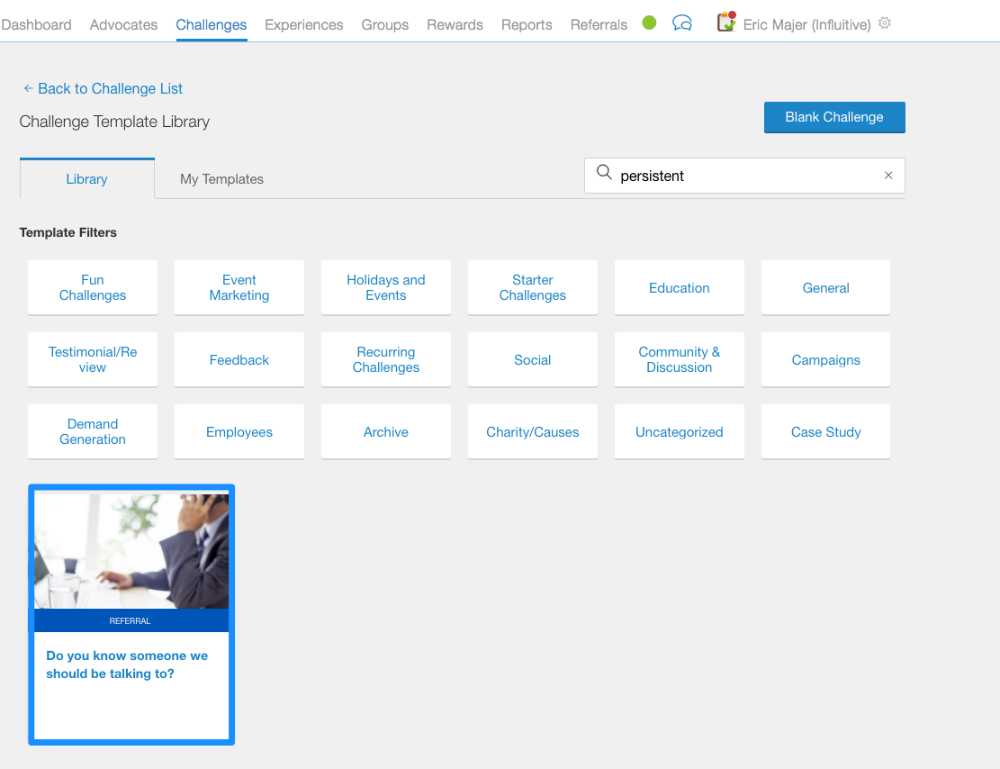
Task: Click the back arrow icon
Action: [28, 89]
